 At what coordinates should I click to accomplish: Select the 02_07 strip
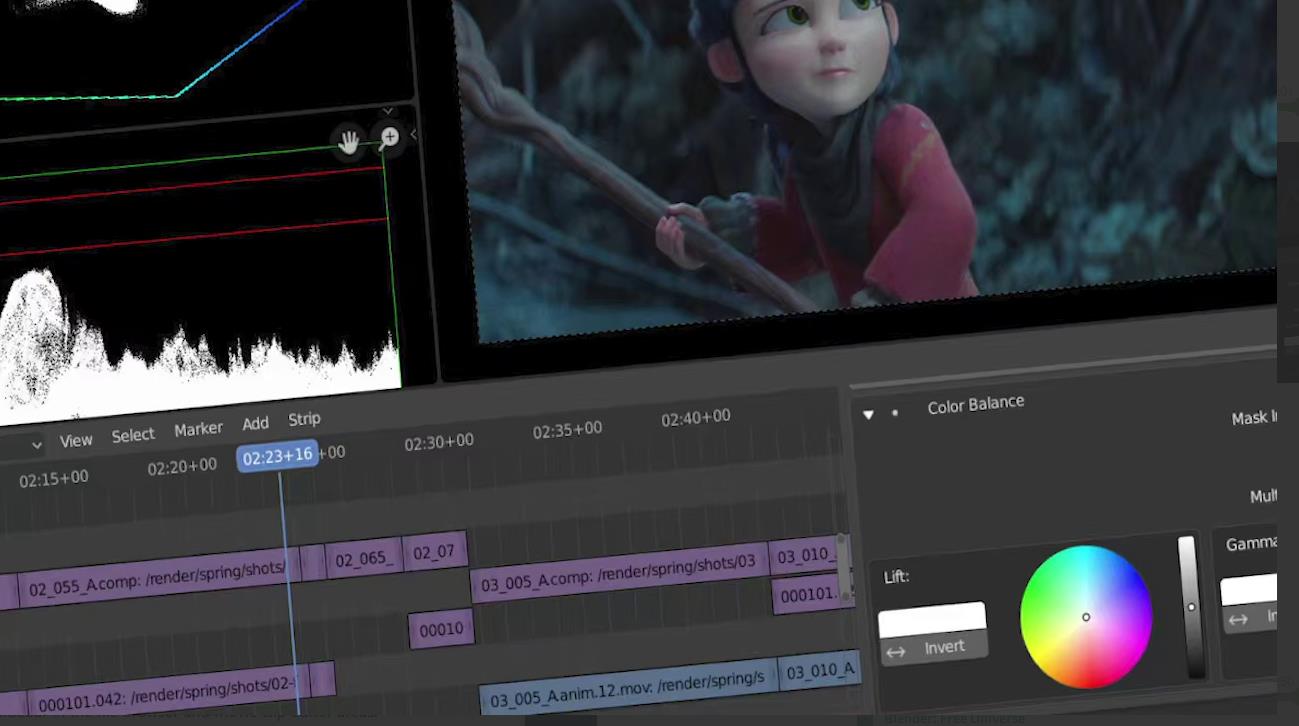click(435, 551)
